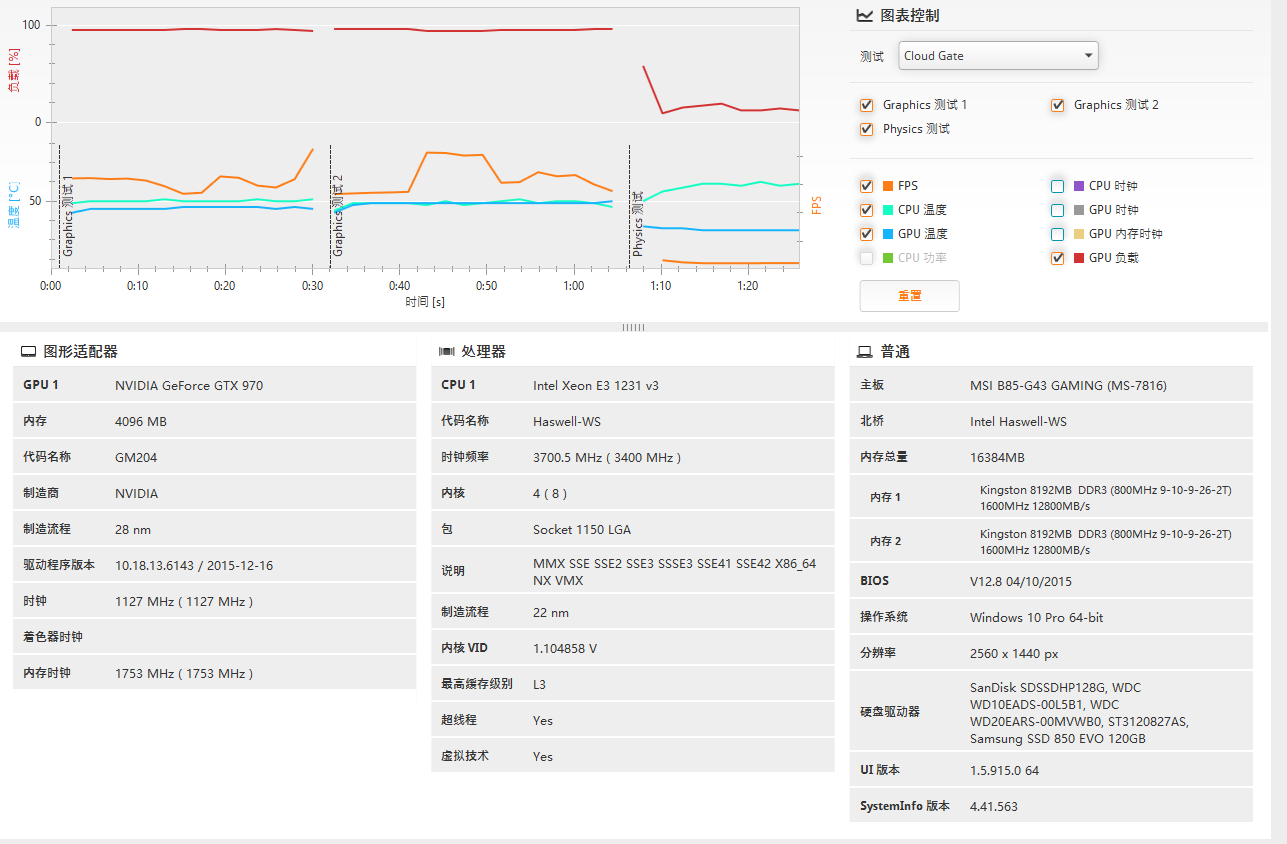The image size is (1287, 844).
Task: Click the manufacturing process value 22 nm
Action: [551, 612]
